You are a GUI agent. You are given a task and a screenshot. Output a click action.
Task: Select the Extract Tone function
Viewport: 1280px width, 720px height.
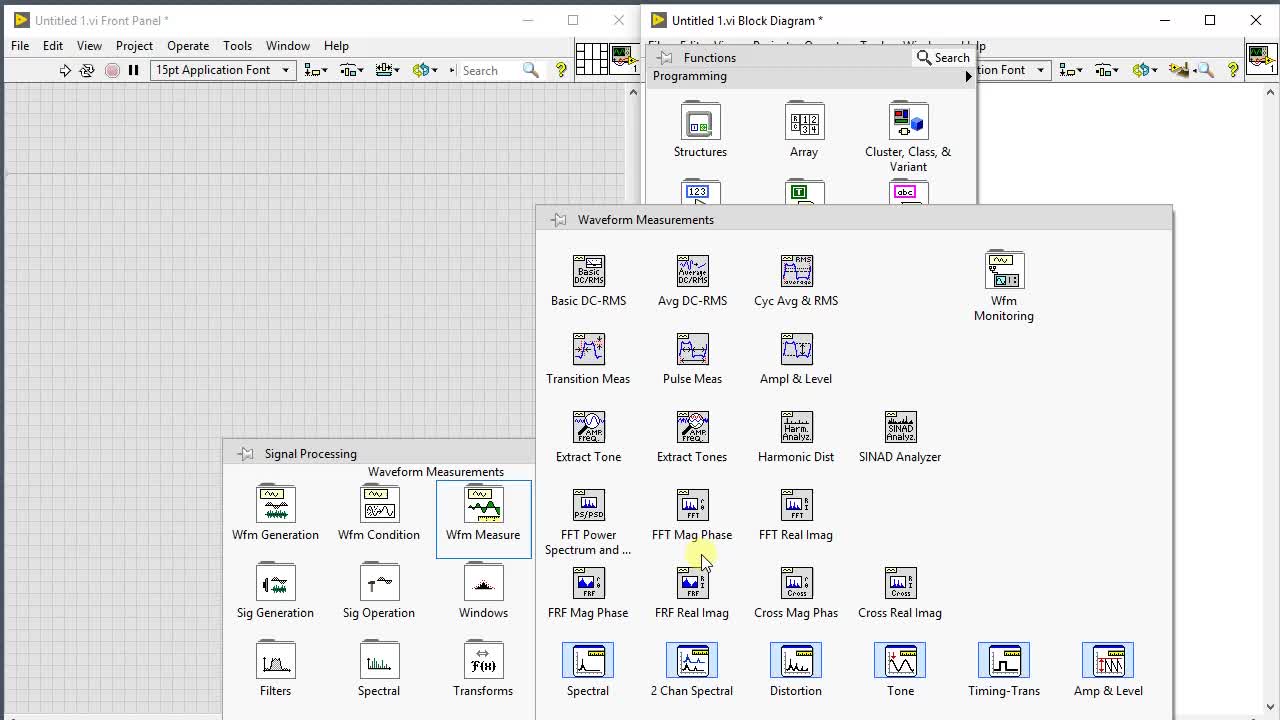tap(589, 427)
